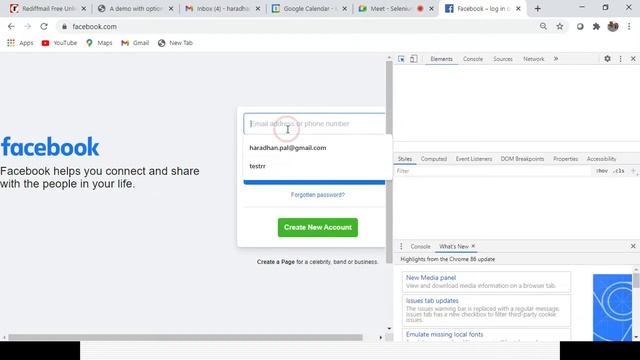Toggle the DevTools device toolbar icon

coord(413,59)
